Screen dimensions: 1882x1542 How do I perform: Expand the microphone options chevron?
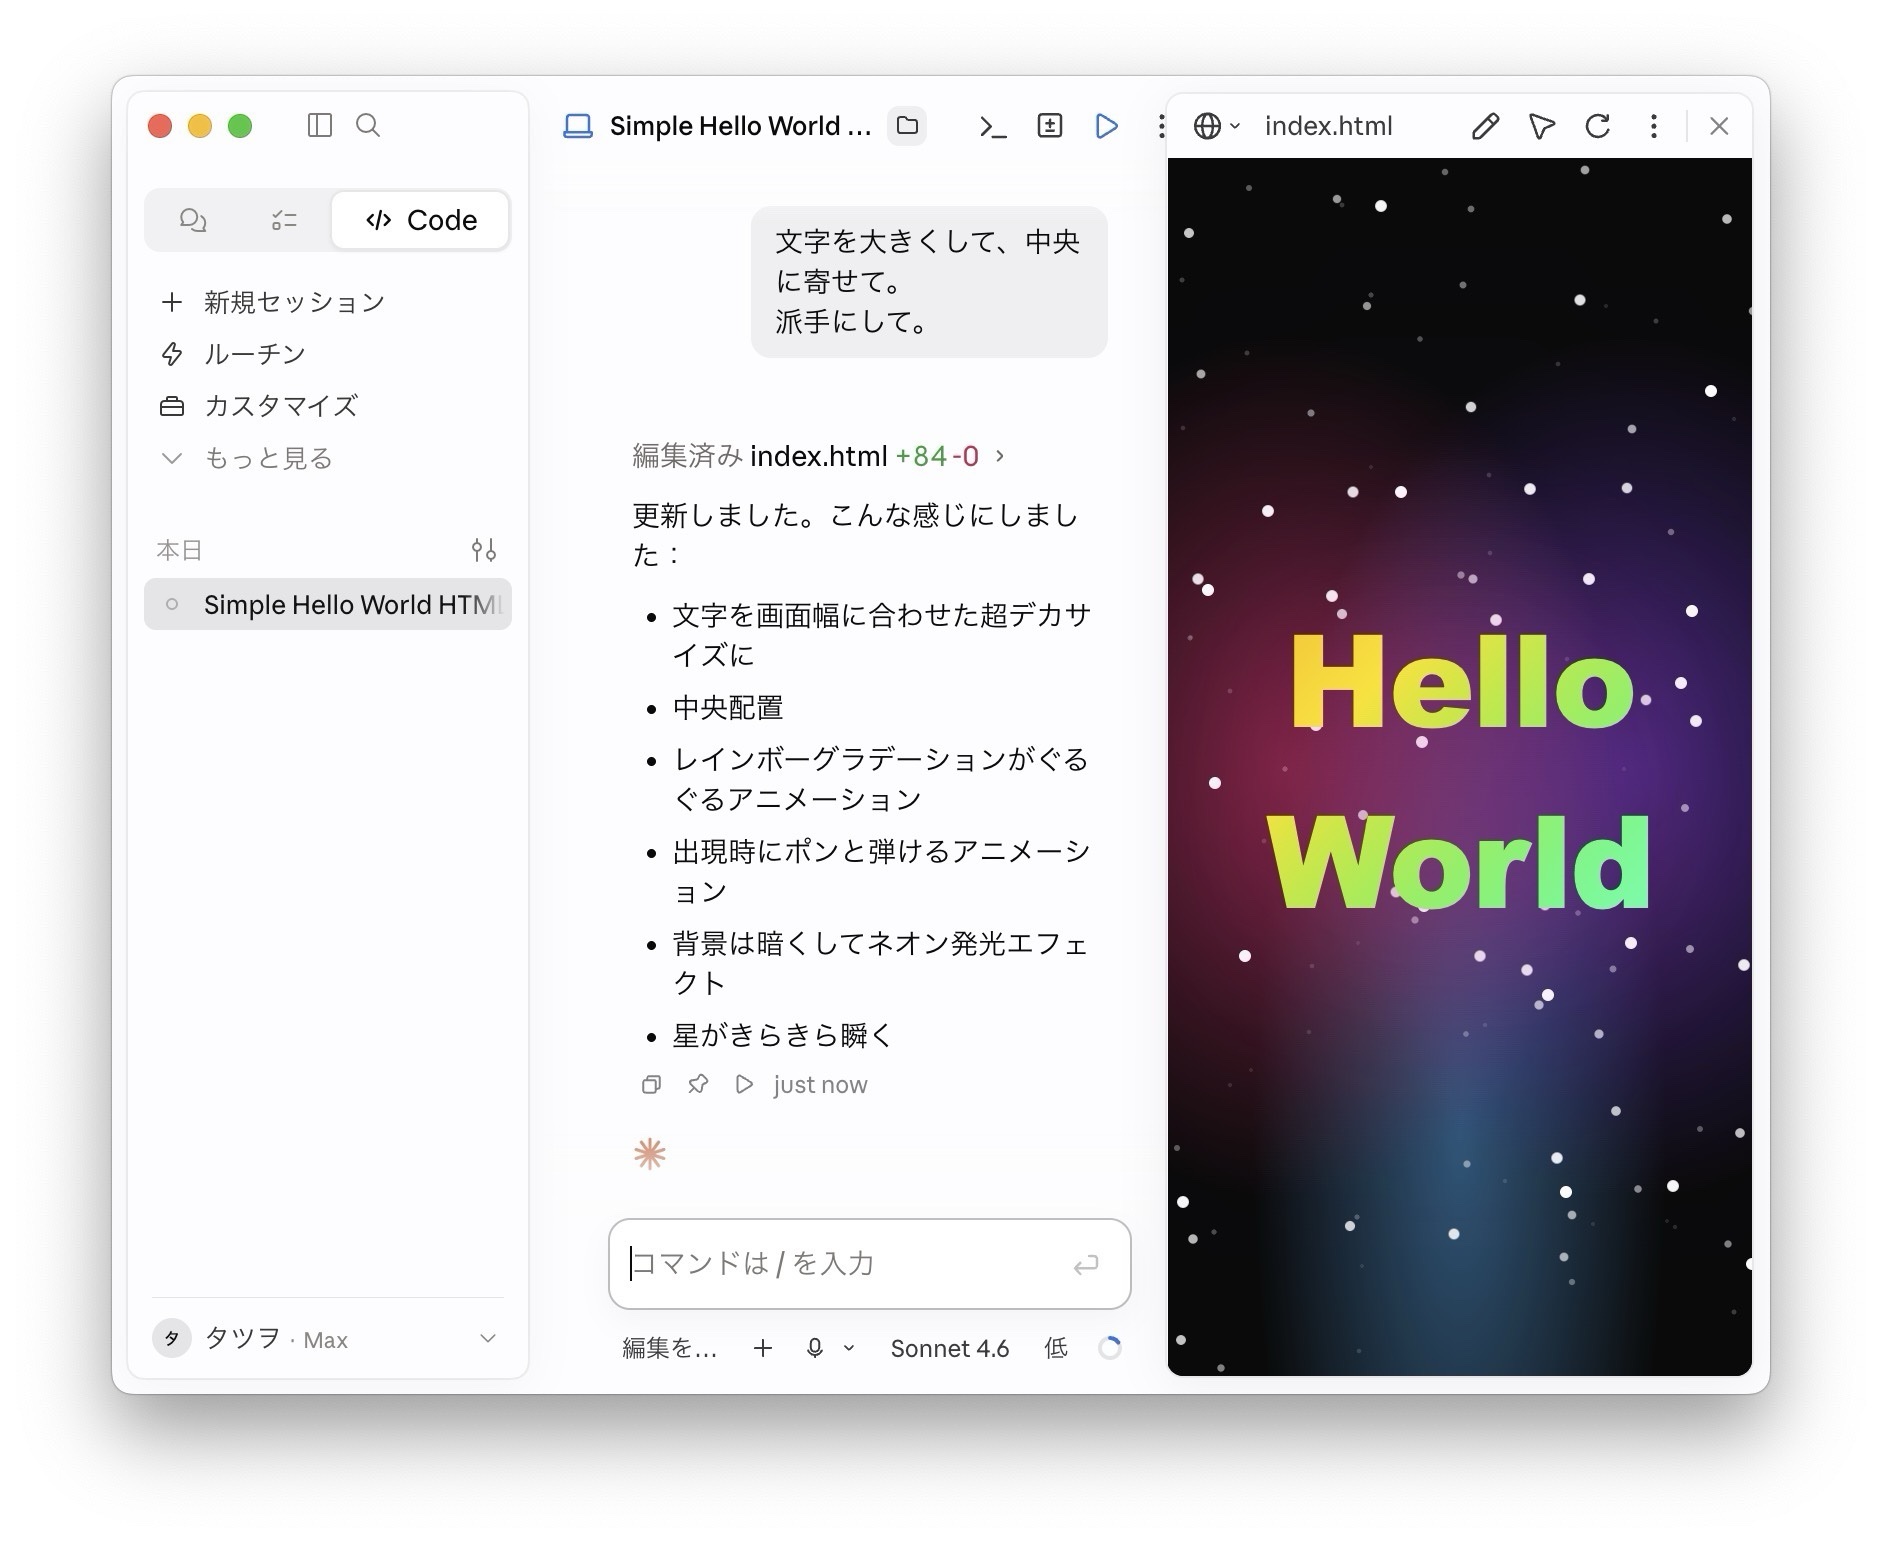pyautogui.click(x=849, y=1349)
